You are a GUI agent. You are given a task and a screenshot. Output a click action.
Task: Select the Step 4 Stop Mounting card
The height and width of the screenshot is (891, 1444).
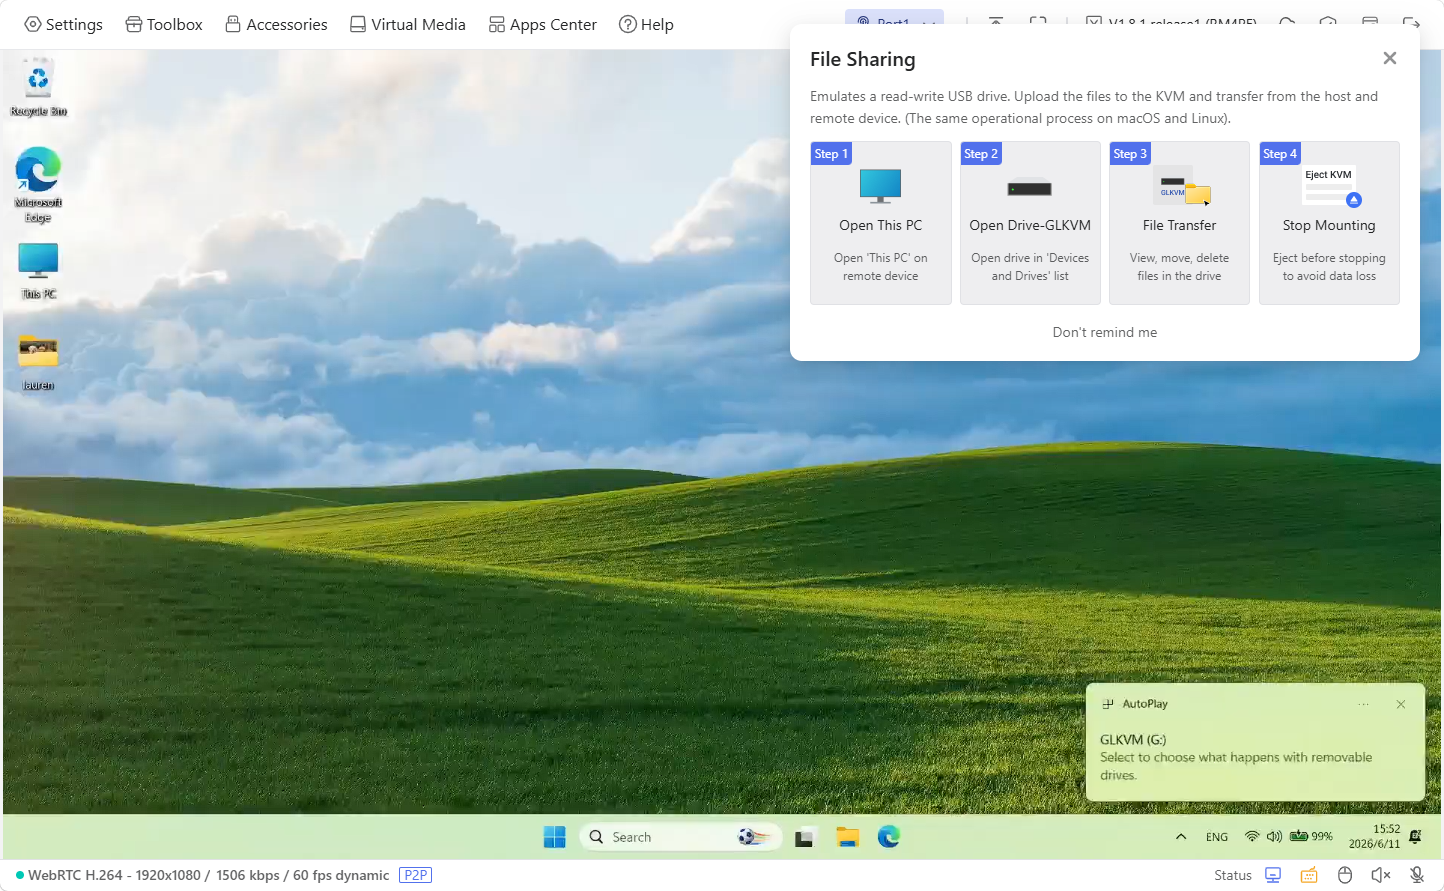[1329, 223]
